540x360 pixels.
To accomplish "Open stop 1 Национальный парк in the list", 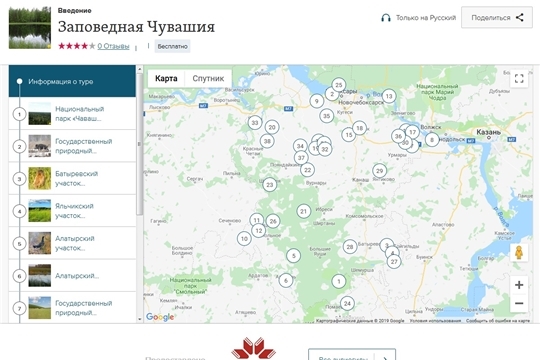I will pyautogui.click(x=72, y=114).
